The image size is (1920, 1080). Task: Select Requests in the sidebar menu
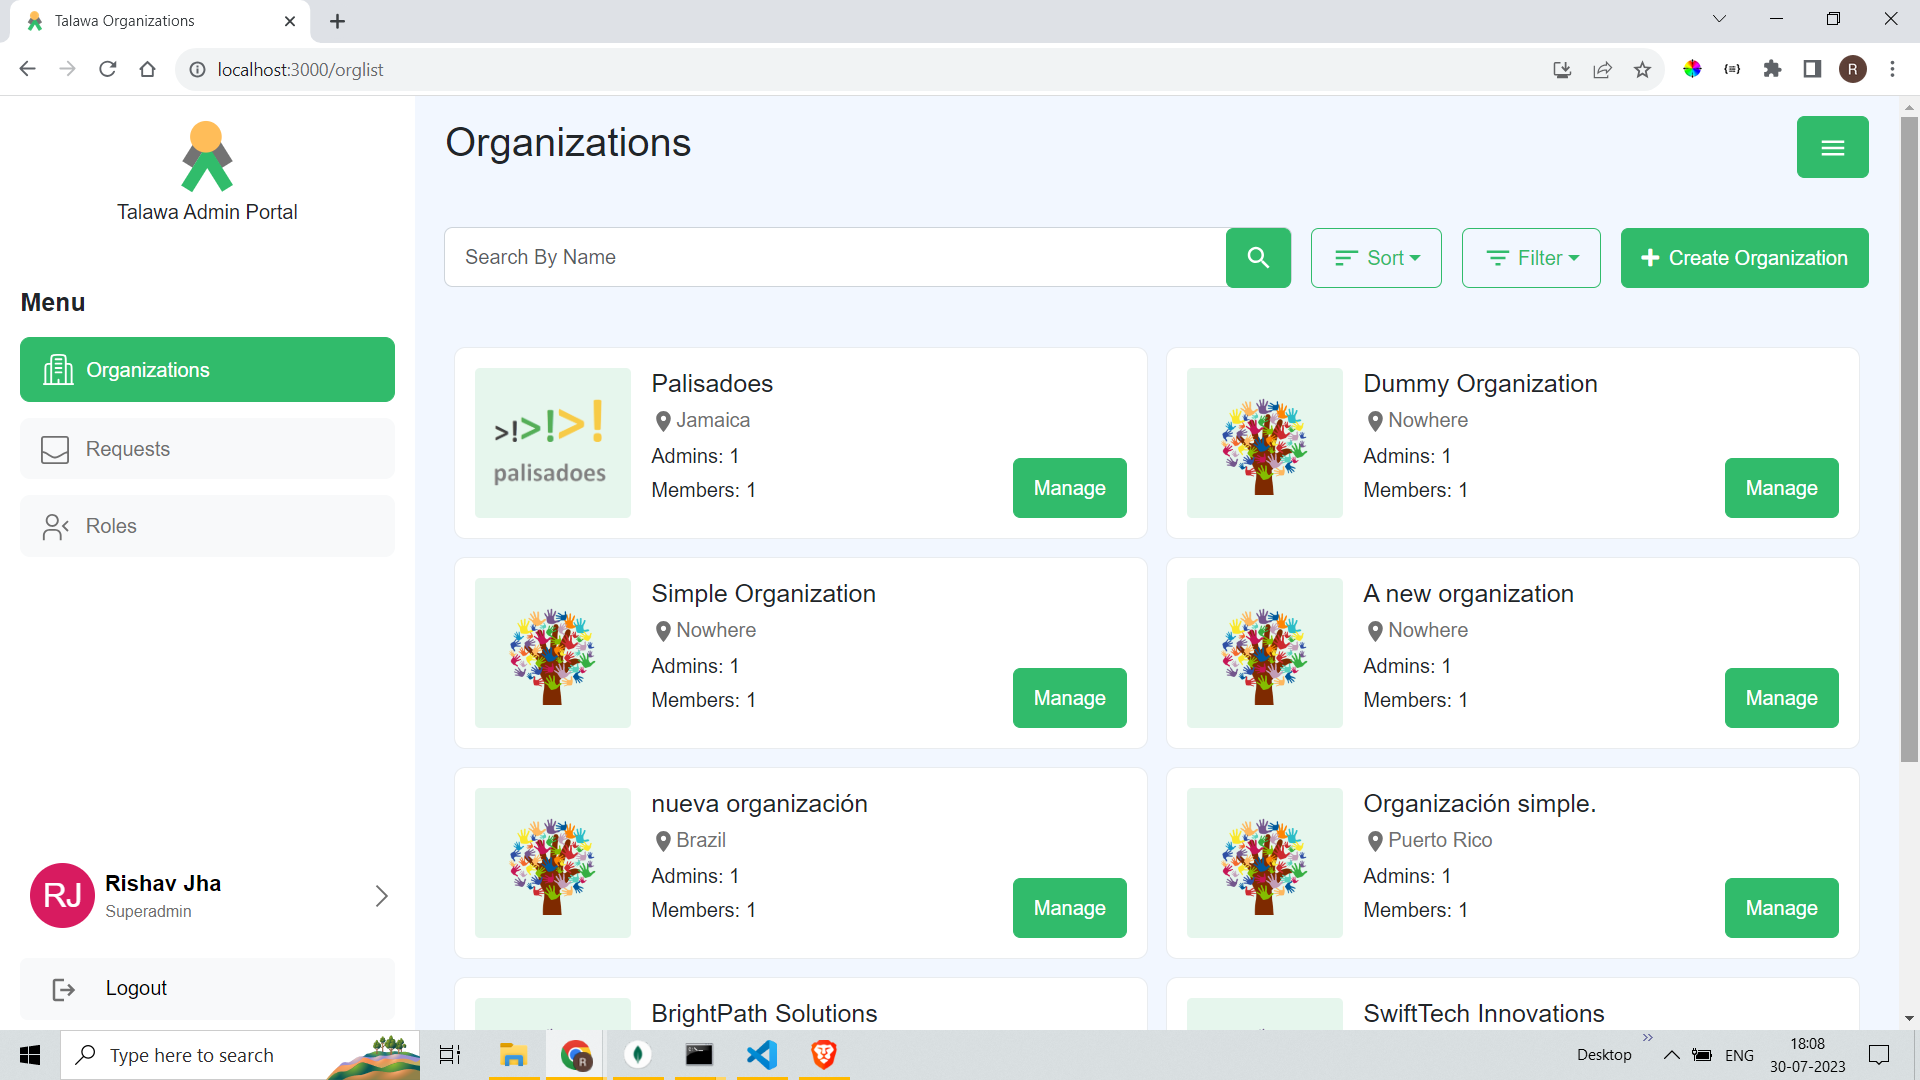tap(207, 449)
